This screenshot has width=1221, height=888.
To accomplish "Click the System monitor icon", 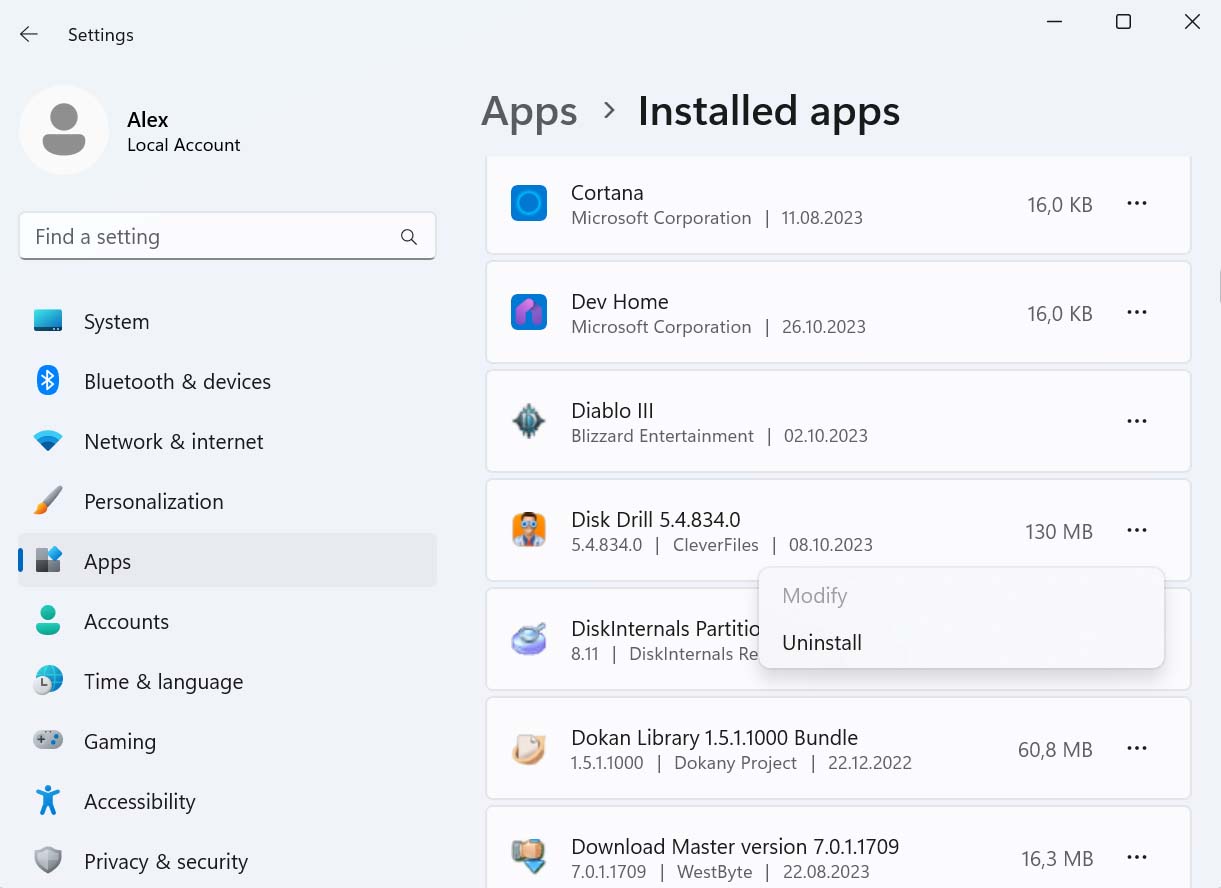I will [48, 321].
